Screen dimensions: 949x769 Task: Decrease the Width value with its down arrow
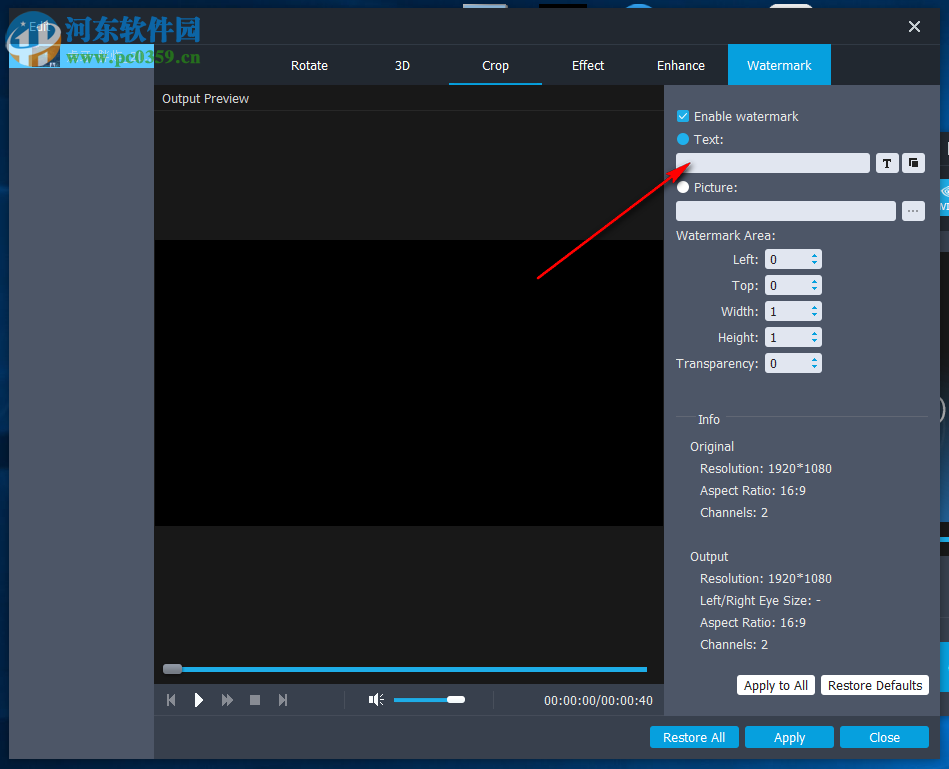814,315
